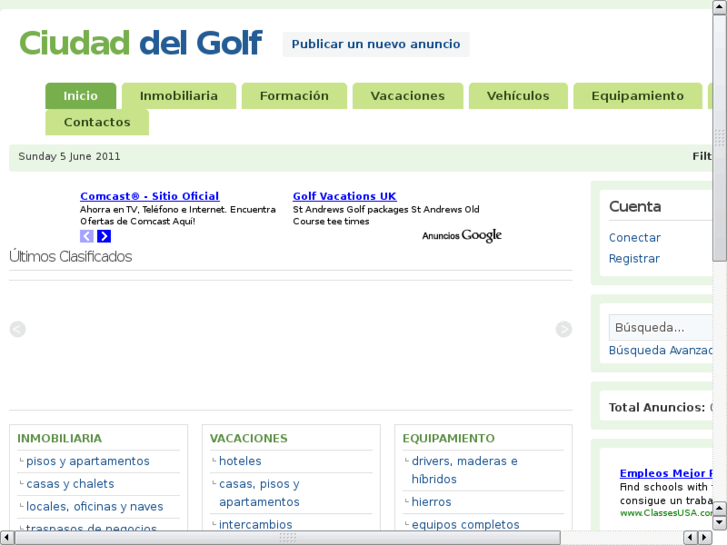
Task: Open the Inmobiliaria tab
Action: 179,96
